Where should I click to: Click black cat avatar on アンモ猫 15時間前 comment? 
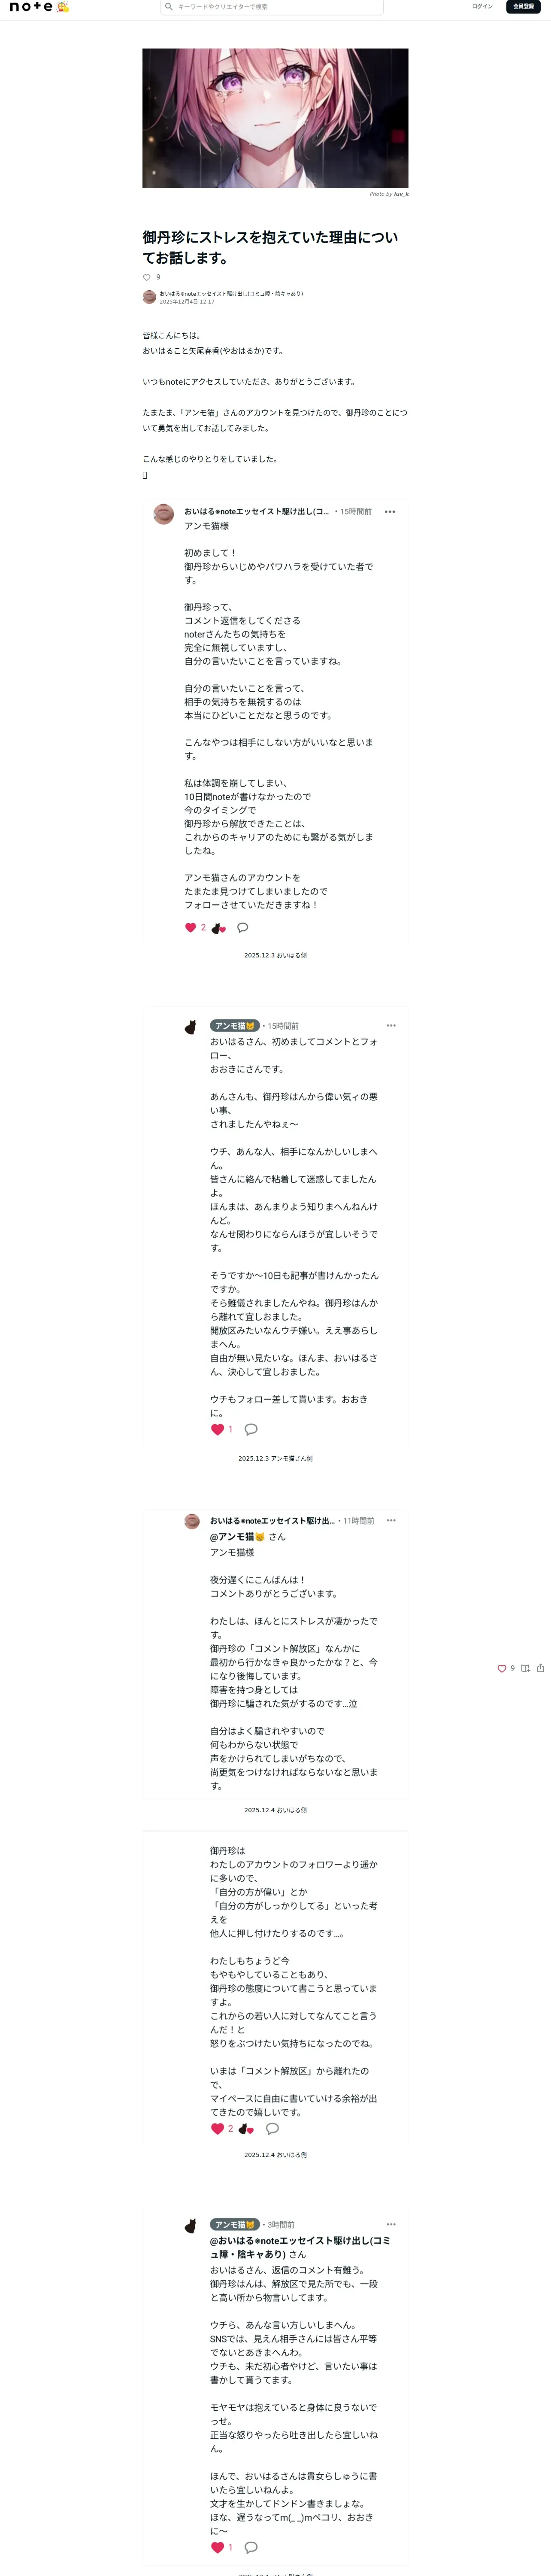click(x=191, y=1028)
